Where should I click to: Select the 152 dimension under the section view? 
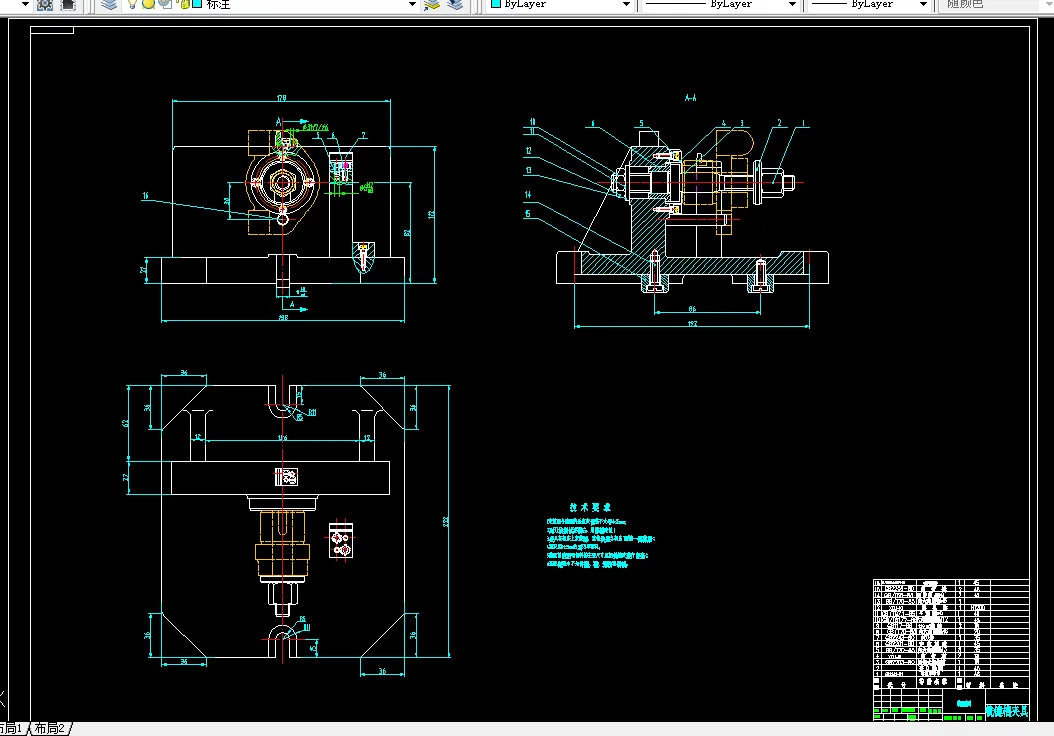(692, 324)
